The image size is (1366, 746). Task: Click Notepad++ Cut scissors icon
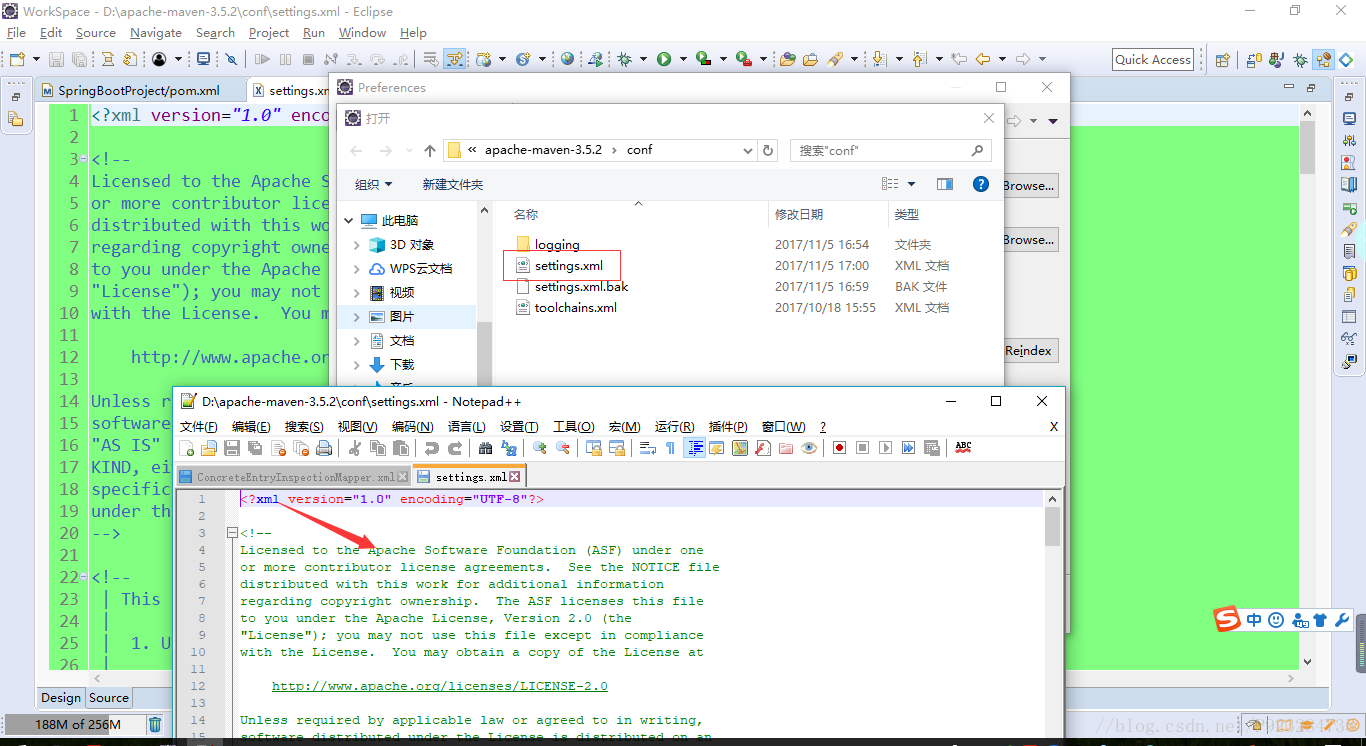(354, 448)
